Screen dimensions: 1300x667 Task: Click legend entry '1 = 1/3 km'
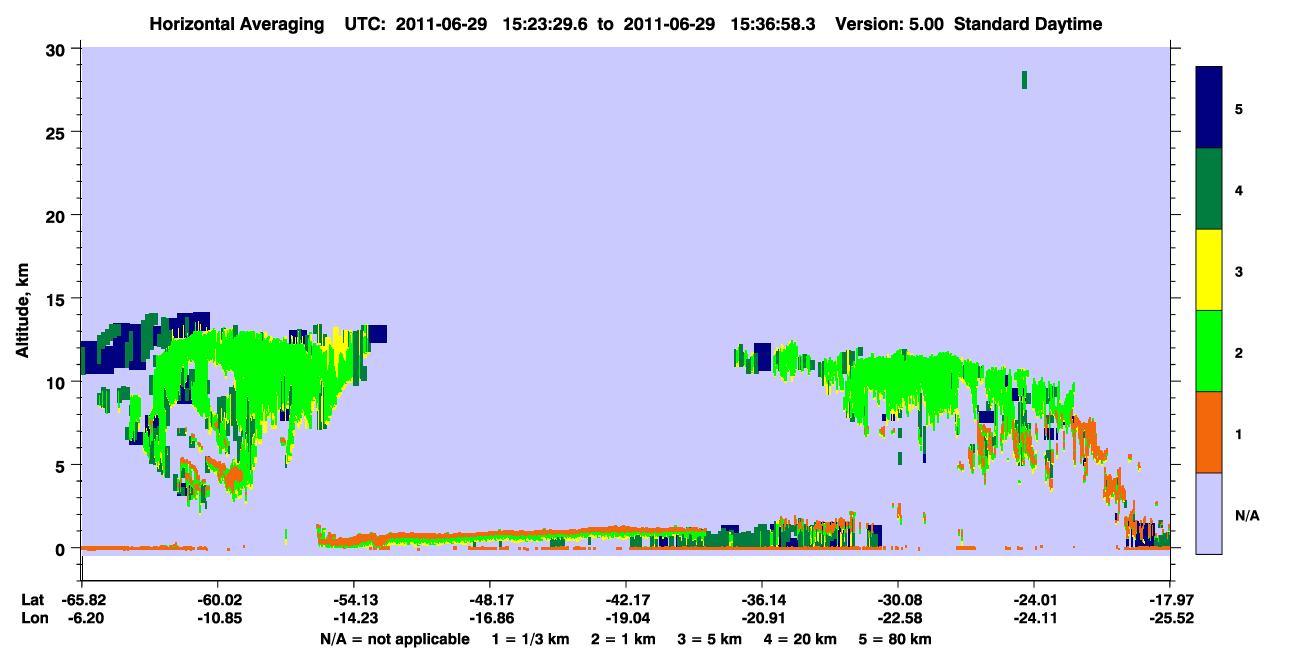point(530,639)
